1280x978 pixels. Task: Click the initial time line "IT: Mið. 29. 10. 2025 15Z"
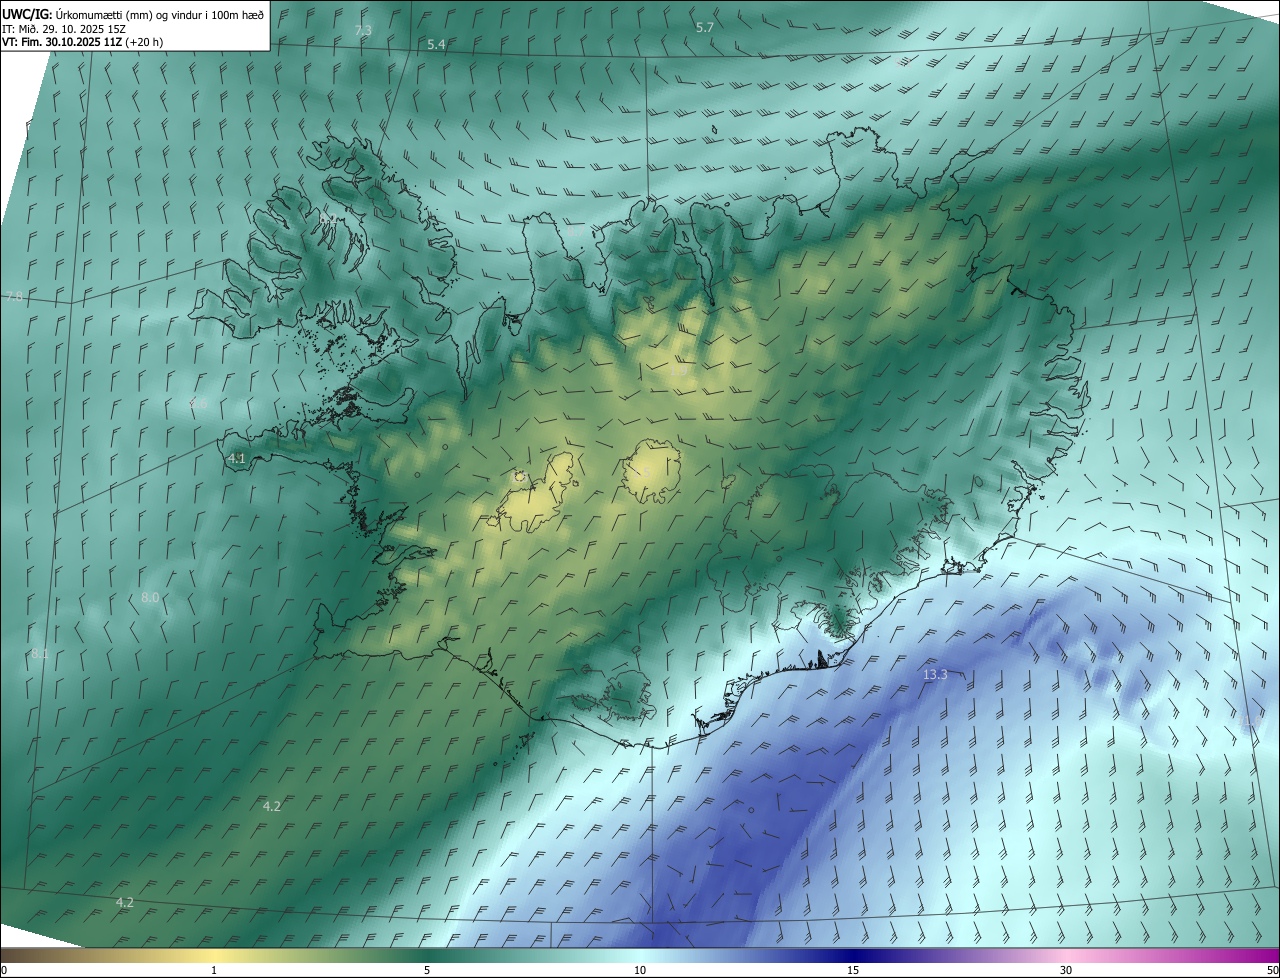(x=64, y=28)
